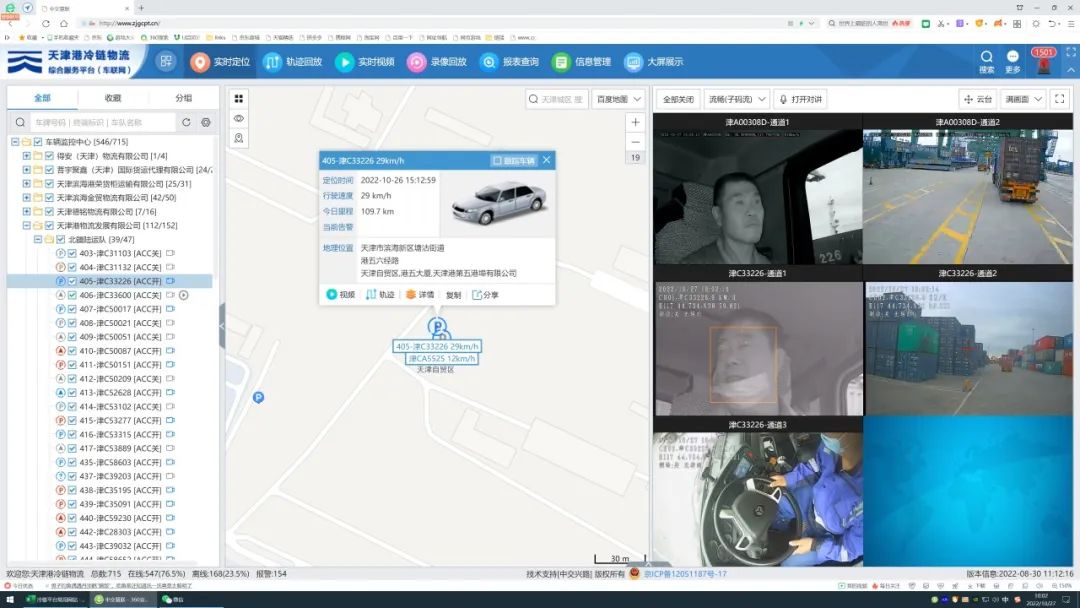Viewport: 1080px width, 608px height.
Task: Toggle checkbox for 车辆监控中心 root node
Action: pos(38,142)
